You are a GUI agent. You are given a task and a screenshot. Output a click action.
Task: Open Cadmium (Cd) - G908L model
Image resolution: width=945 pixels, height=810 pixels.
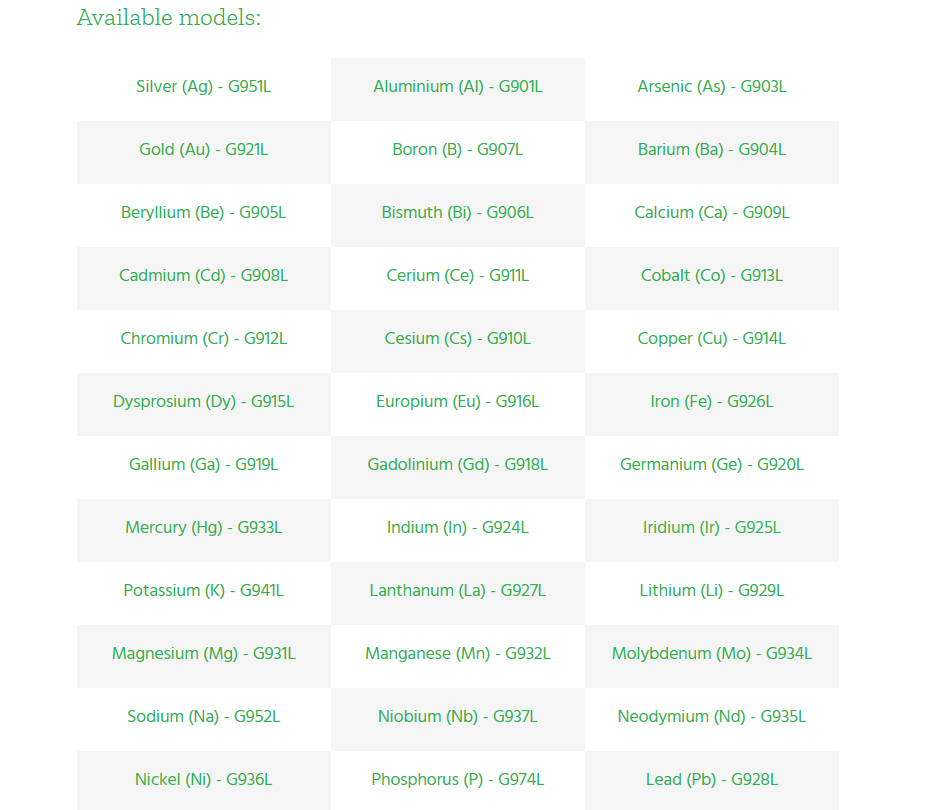203,276
